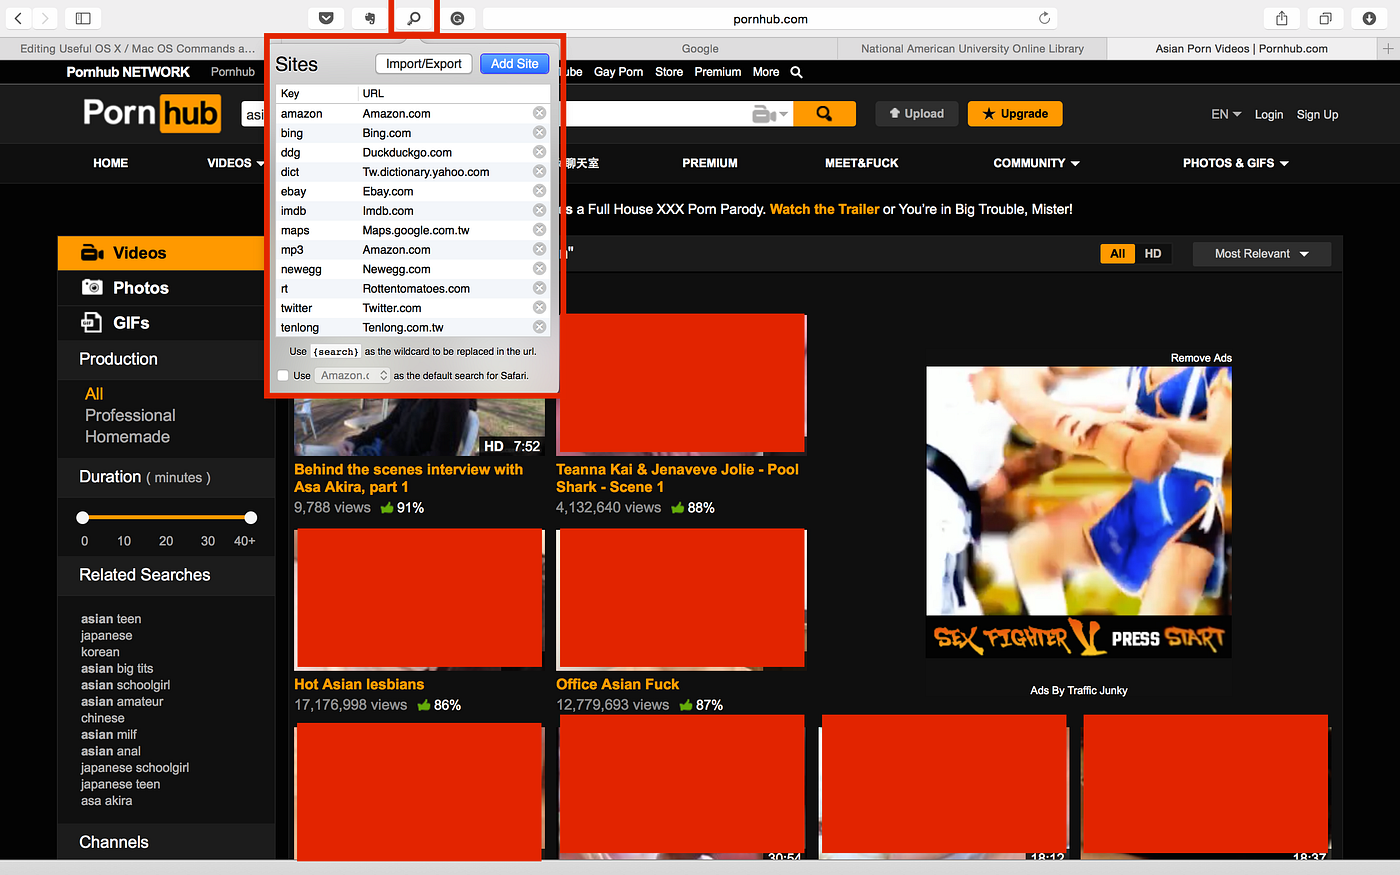
Task: Toggle the magnifier search extension icon
Action: (x=414, y=18)
